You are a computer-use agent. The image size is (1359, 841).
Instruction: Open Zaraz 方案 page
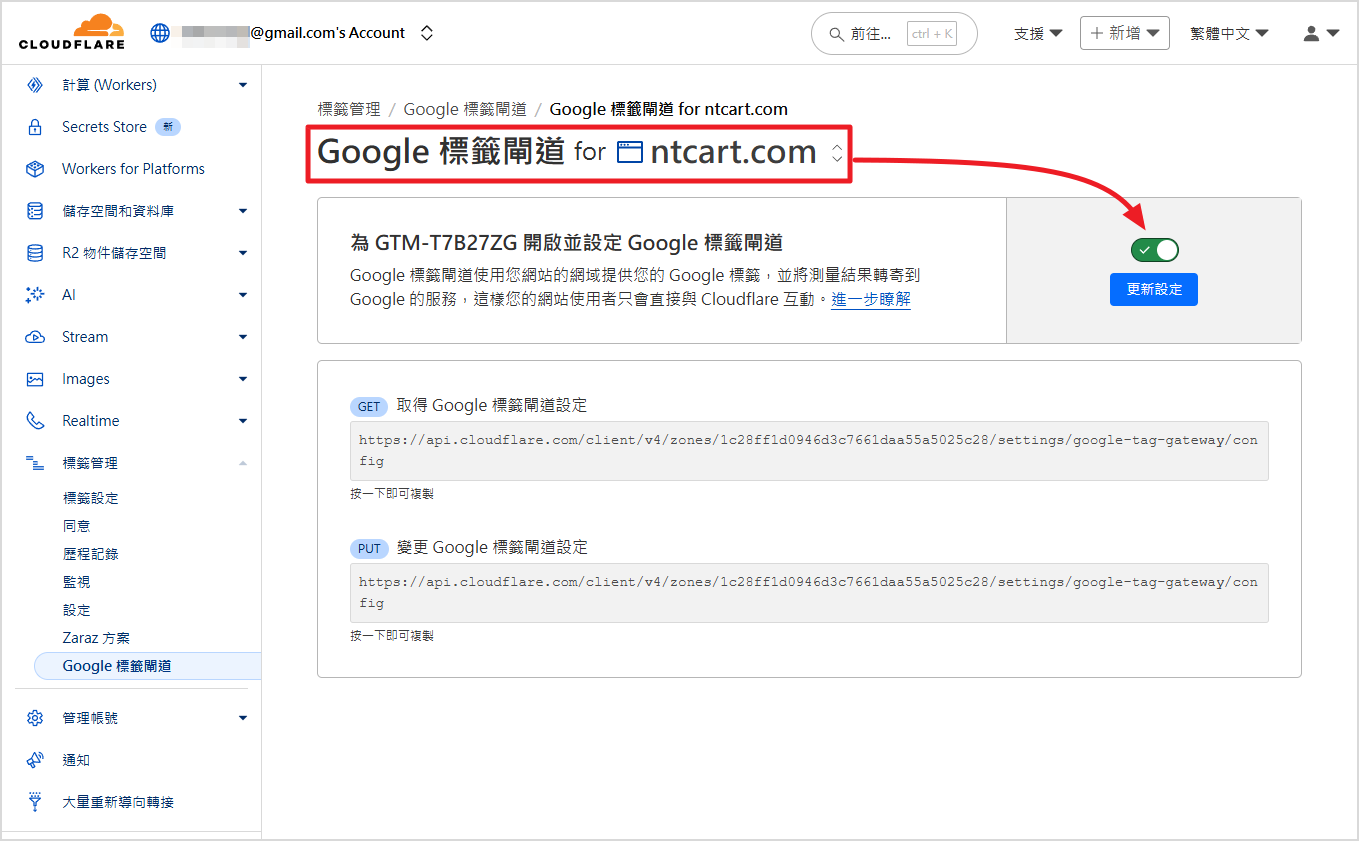[x=96, y=638]
